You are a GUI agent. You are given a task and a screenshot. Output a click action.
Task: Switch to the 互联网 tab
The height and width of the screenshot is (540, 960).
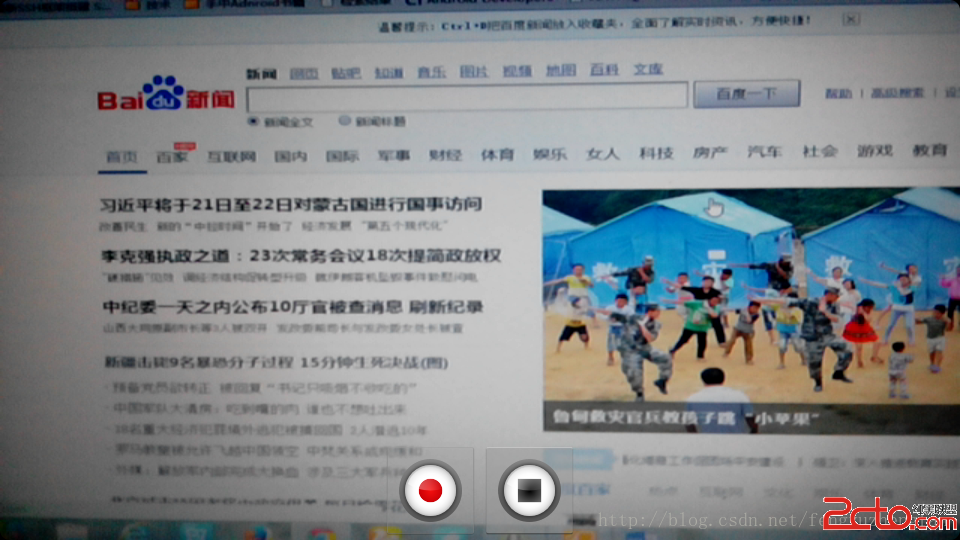click(231, 156)
